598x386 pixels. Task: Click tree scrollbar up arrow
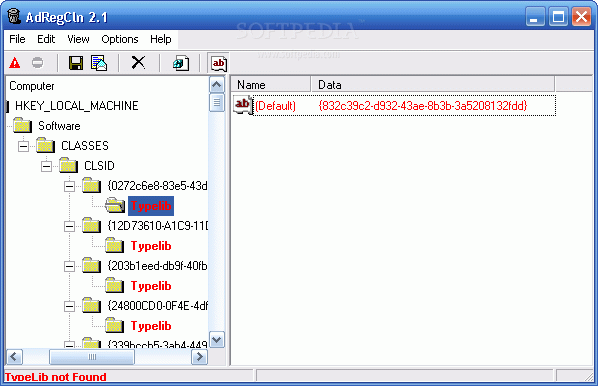click(x=217, y=84)
